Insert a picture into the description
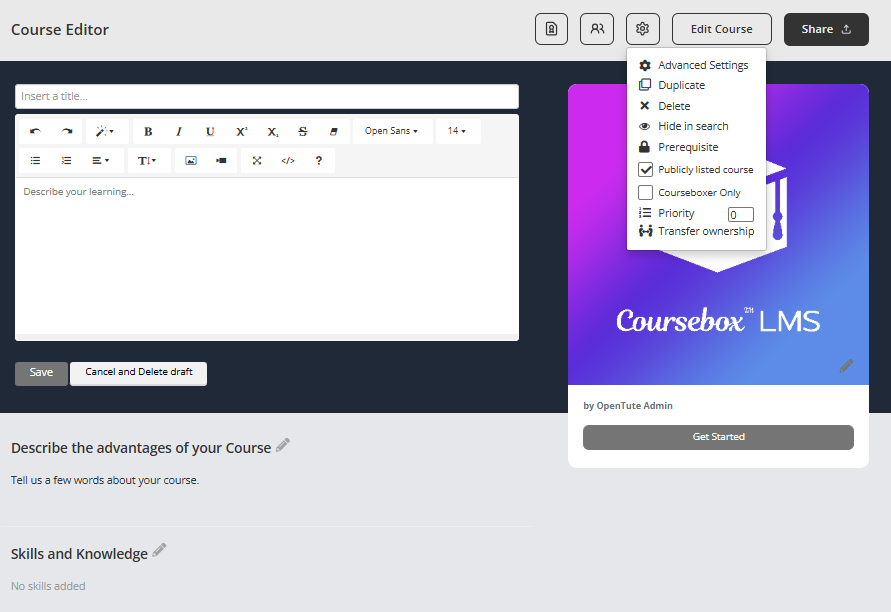The width and height of the screenshot is (891, 612). 191,161
